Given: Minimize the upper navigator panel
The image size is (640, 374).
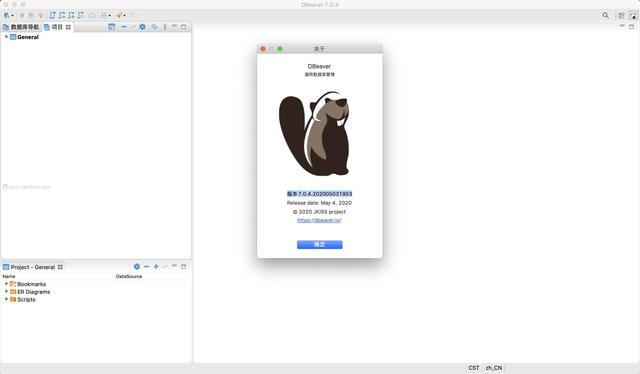Looking at the screenshot, I should (x=174, y=26).
